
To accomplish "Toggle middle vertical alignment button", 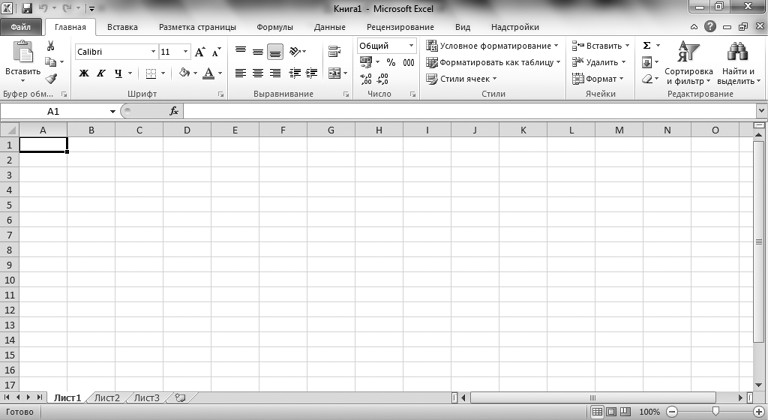I will [257, 51].
